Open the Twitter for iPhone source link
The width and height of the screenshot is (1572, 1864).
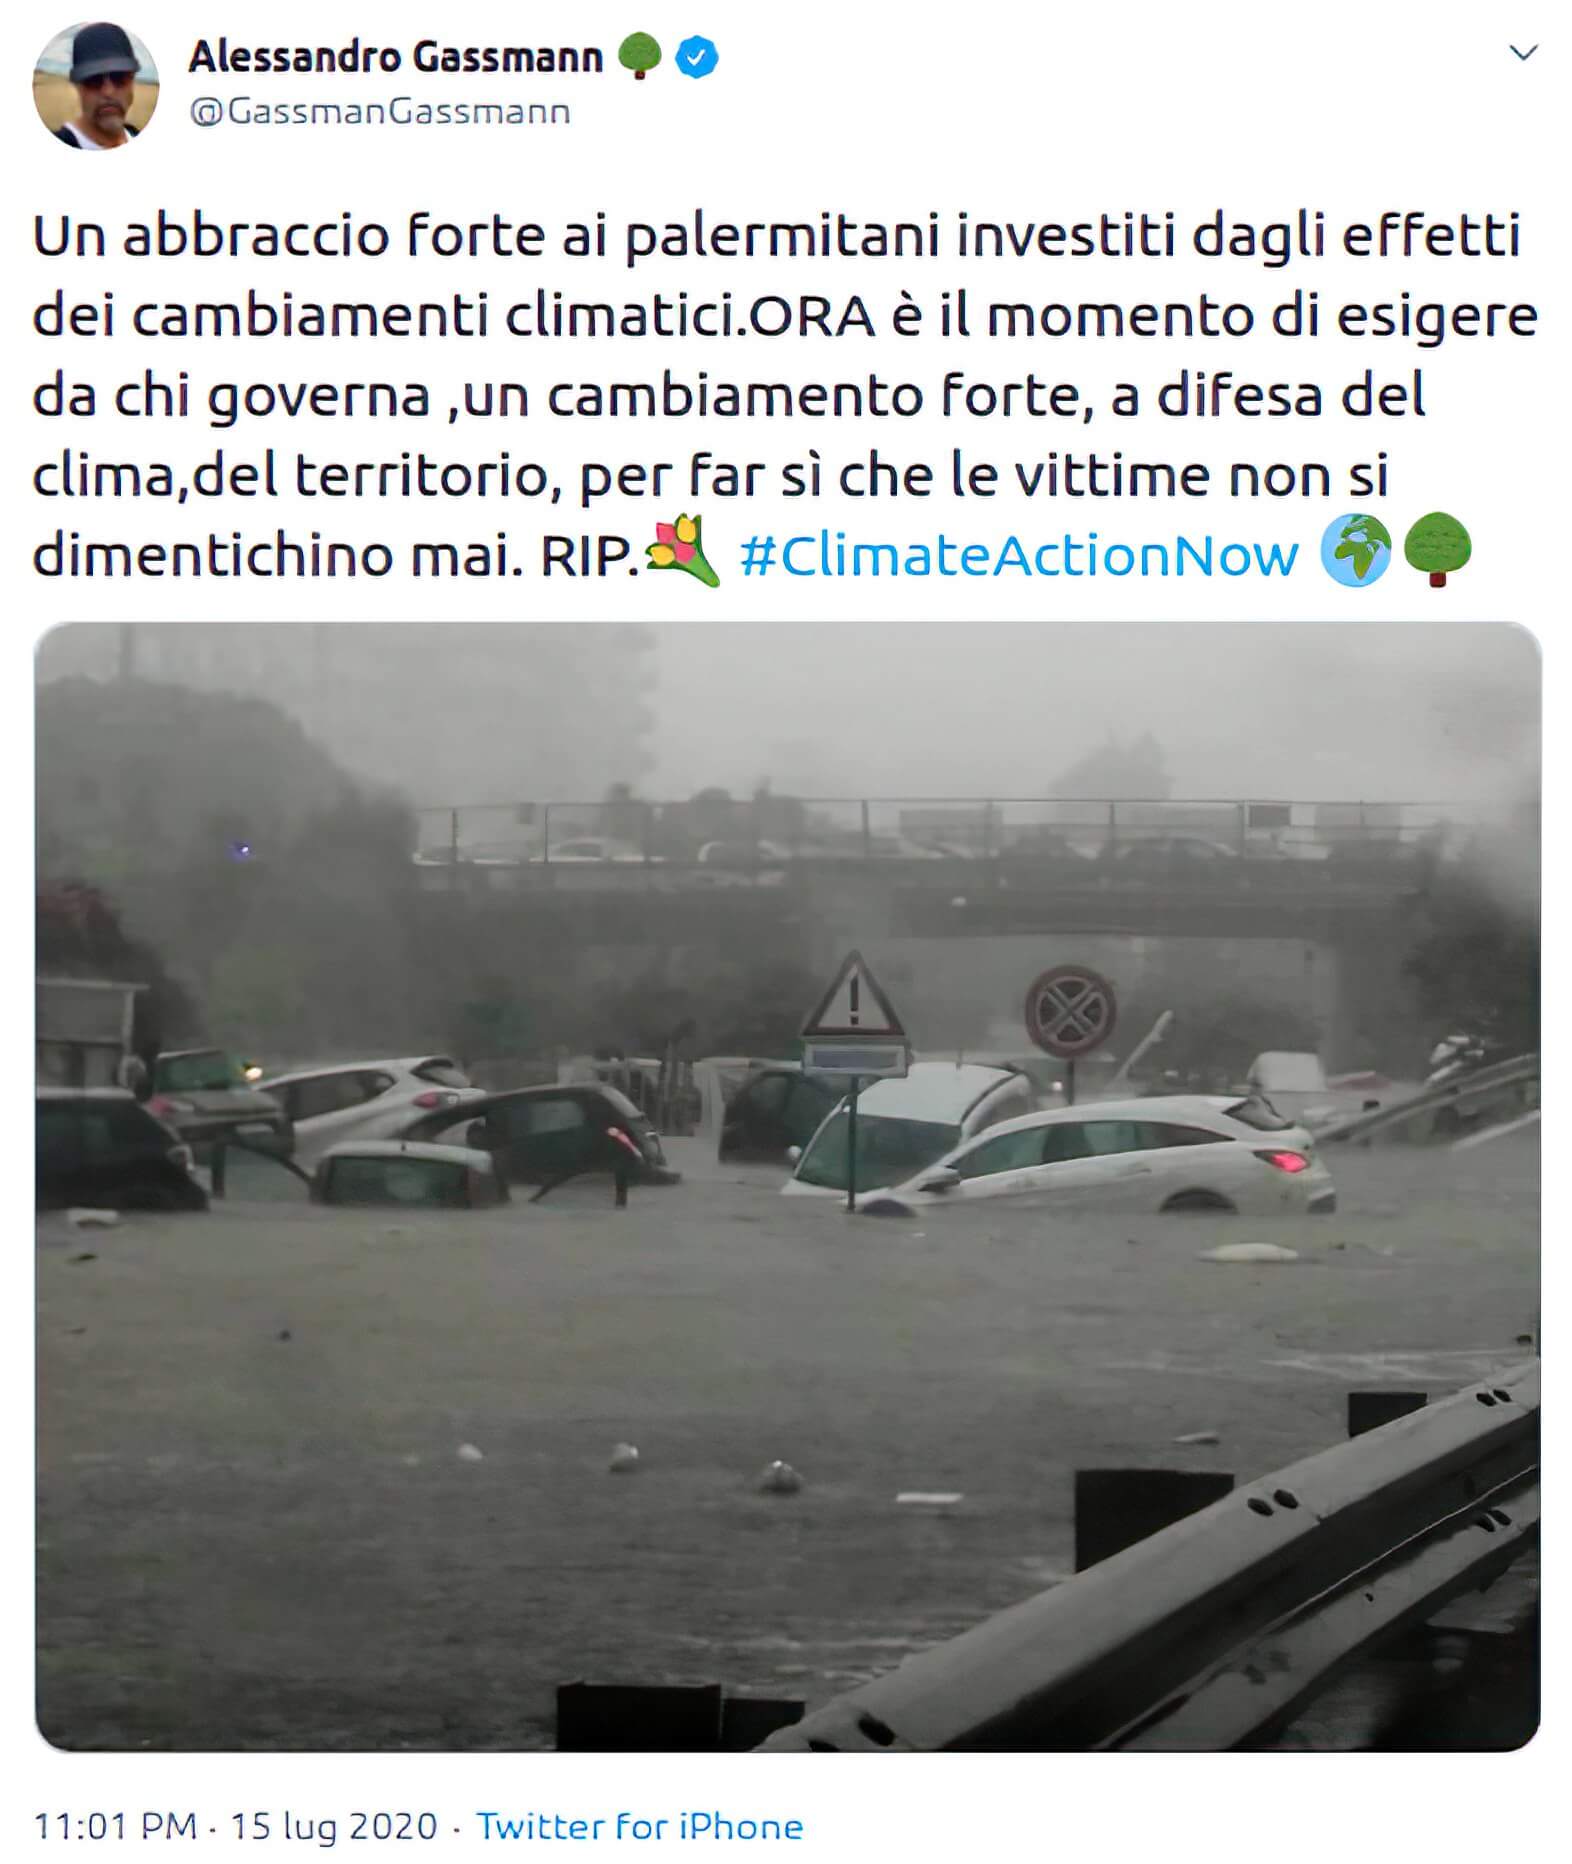pyautogui.click(x=640, y=1826)
